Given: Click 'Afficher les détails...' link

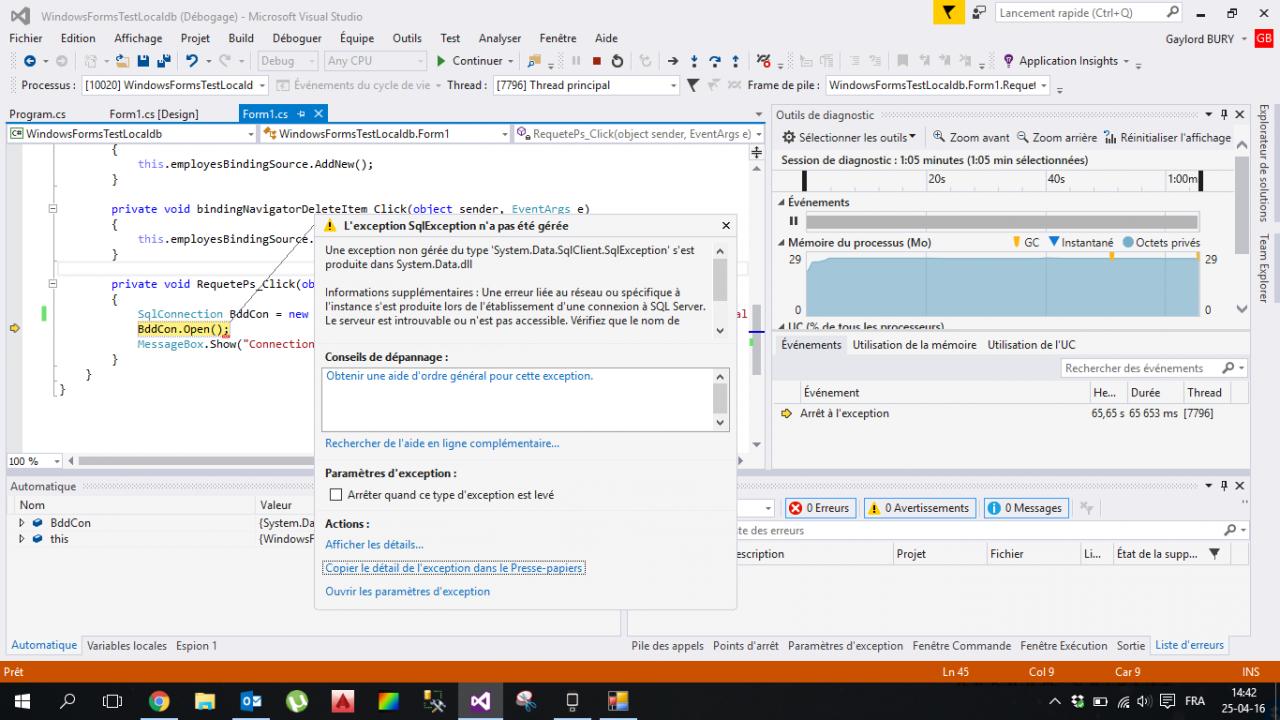Looking at the screenshot, I should point(374,545).
